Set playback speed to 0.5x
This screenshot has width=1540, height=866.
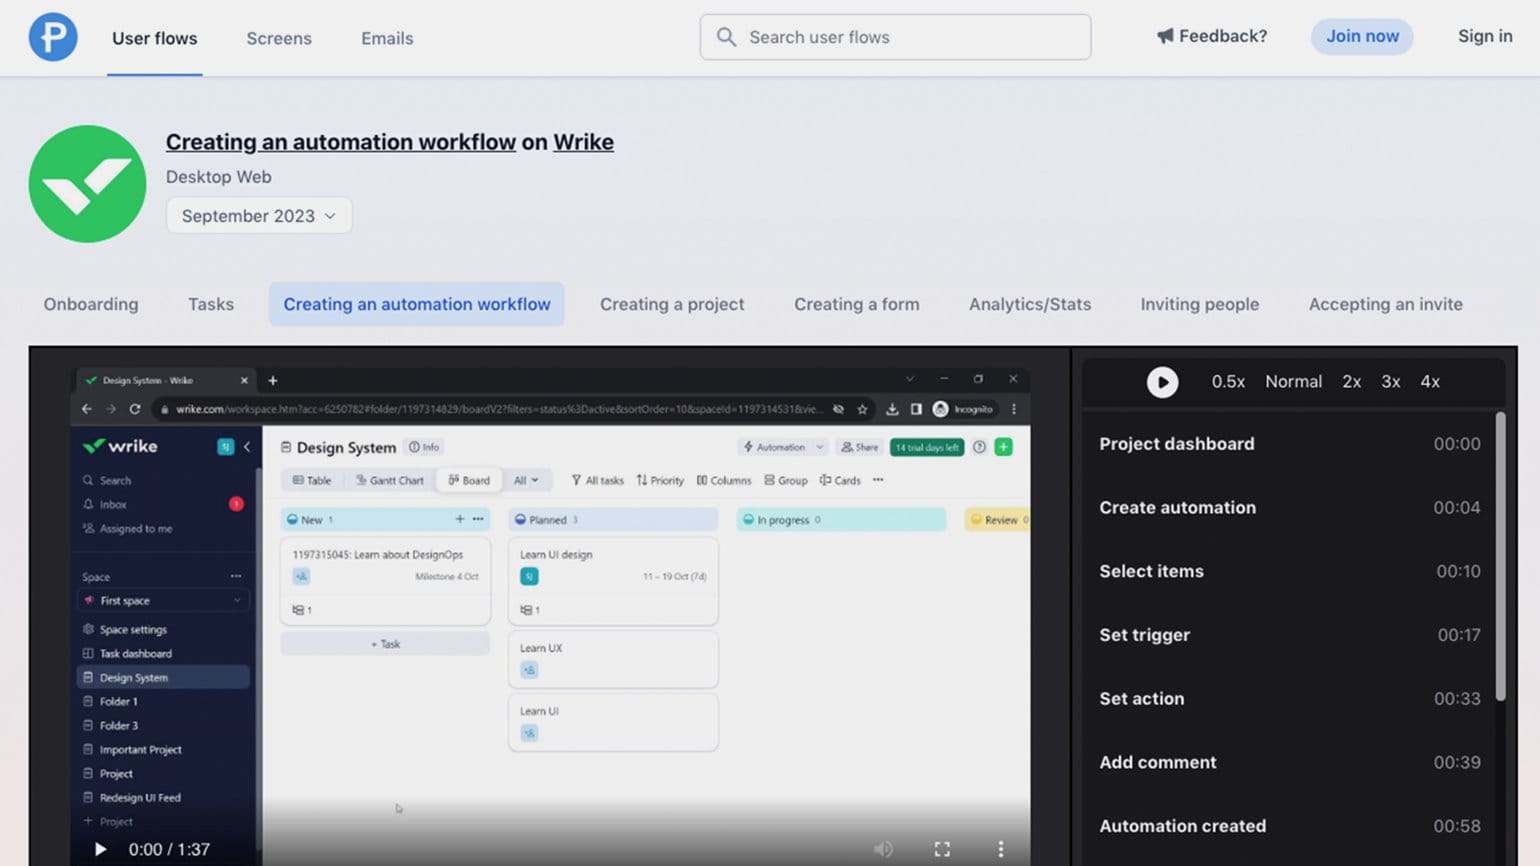pyautogui.click(x=1228, y=382)
